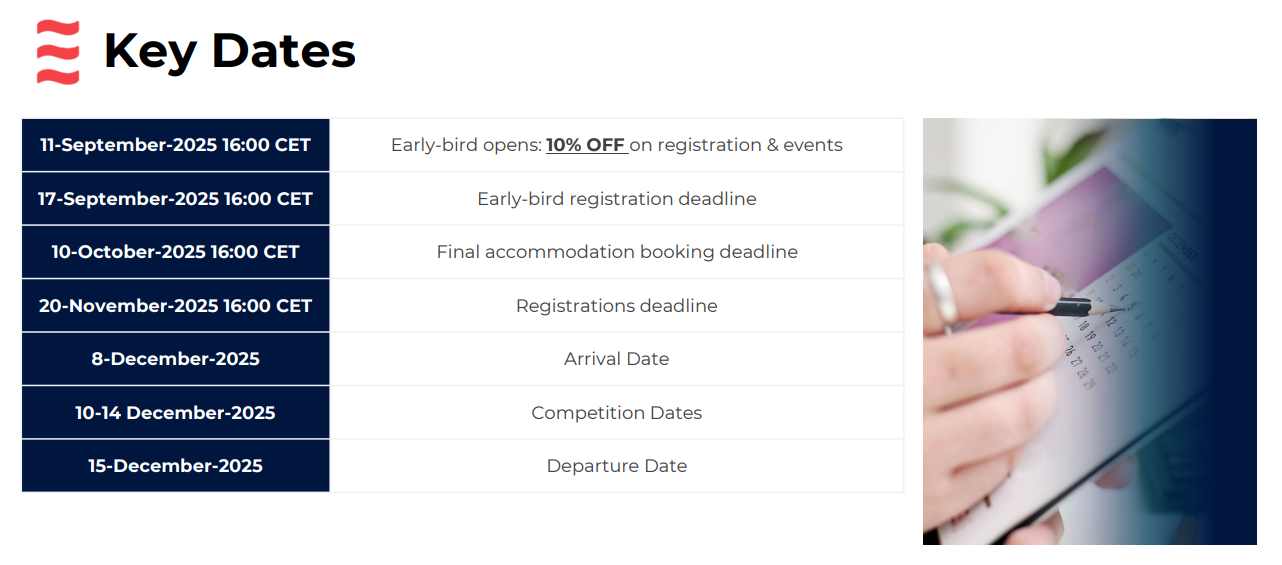This screenshot has height=565, width=1282.
Task: Click the Competition Dates label
Action: click(617, 413)
